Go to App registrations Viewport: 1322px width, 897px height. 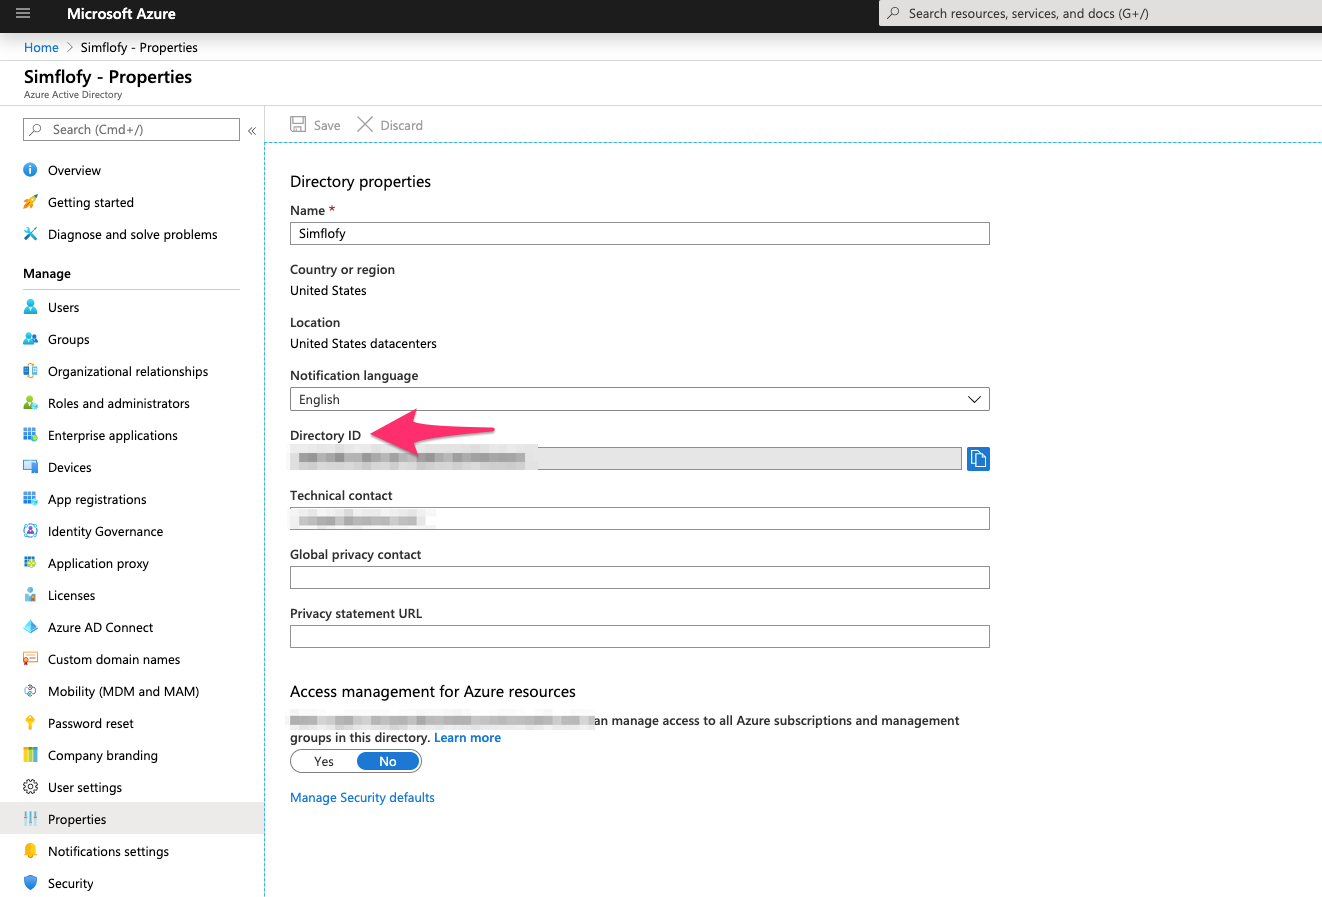tap(97, 499)
